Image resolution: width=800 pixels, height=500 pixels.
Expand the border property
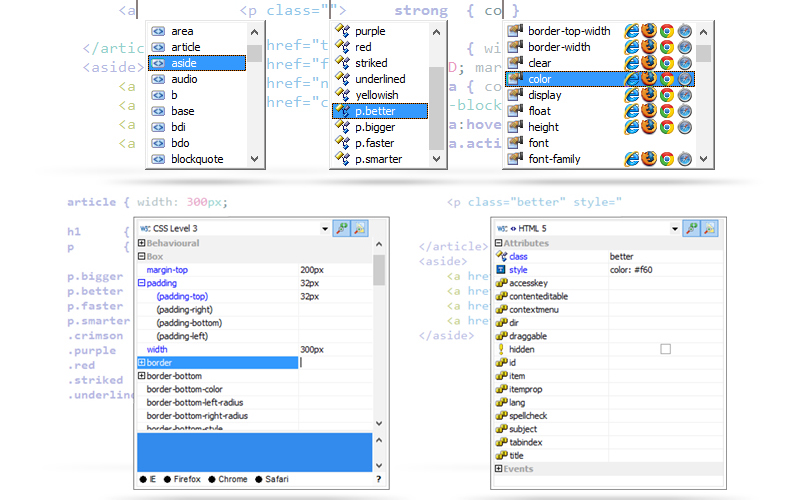tap(141, 362)
